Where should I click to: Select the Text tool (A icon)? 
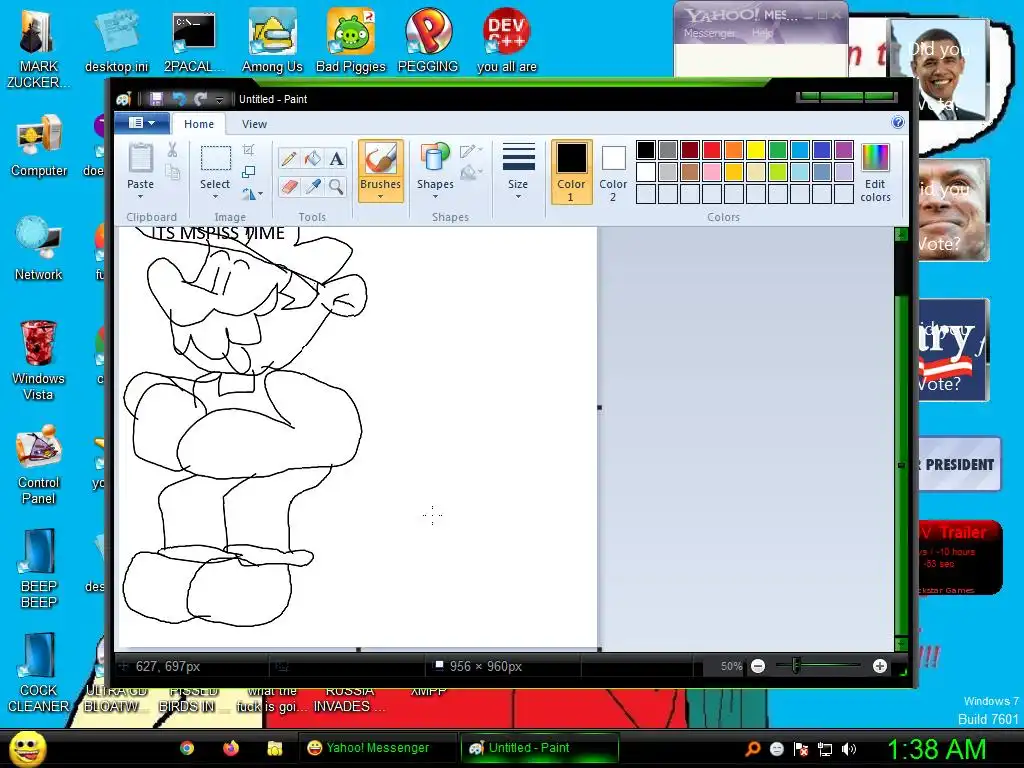pyautogui.click(x=336, y=159)
